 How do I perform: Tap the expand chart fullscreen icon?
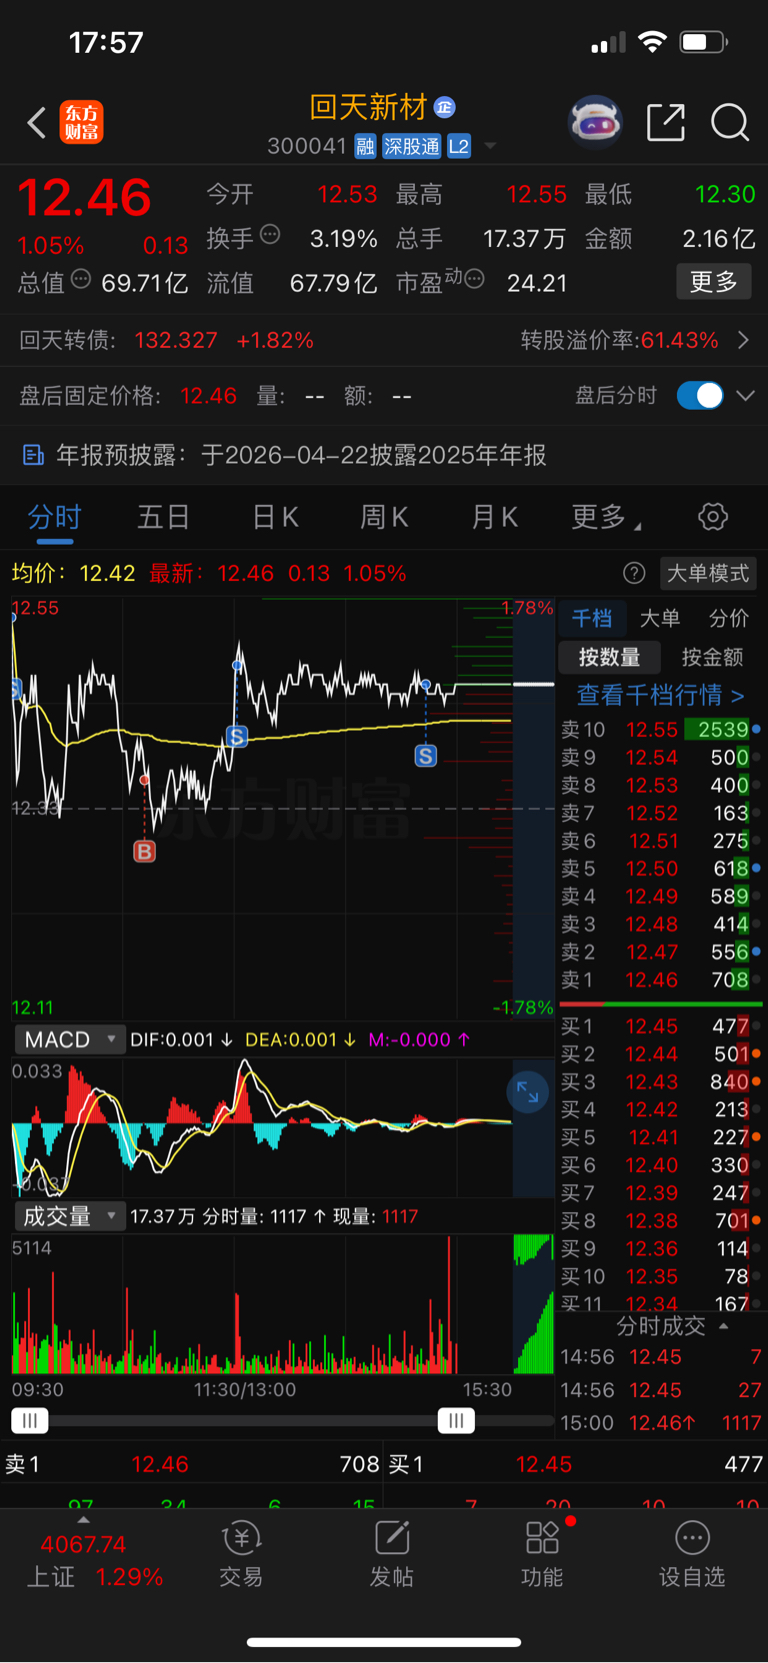527,1092
